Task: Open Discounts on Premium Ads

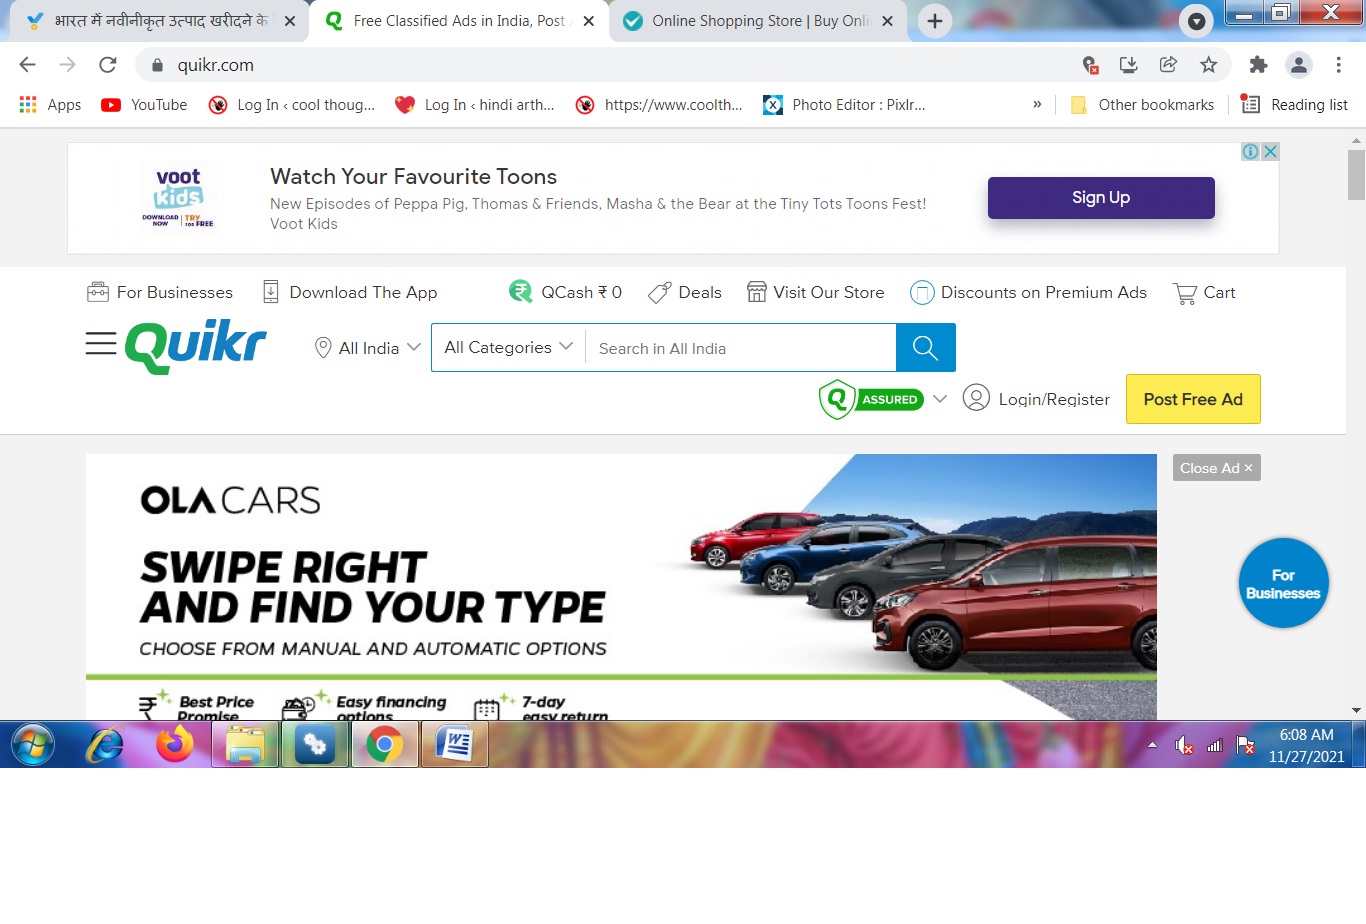Action: coord(1029,293)
